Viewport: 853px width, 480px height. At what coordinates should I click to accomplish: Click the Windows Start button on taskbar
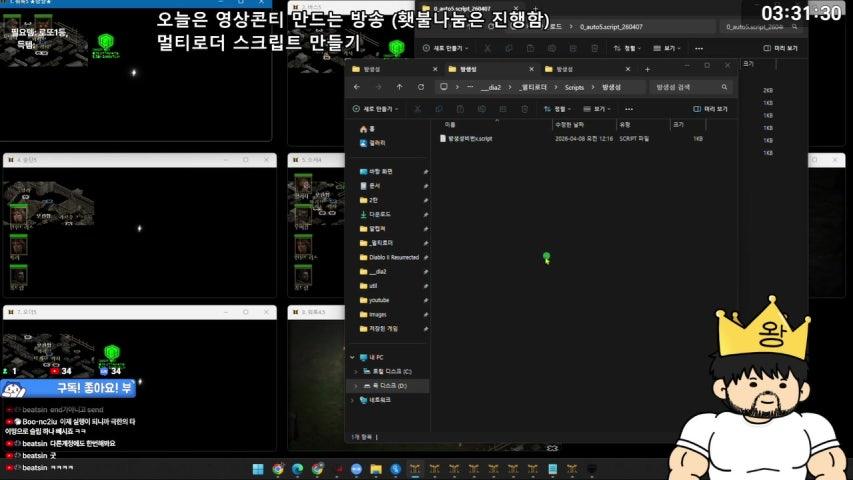(255, 468)
